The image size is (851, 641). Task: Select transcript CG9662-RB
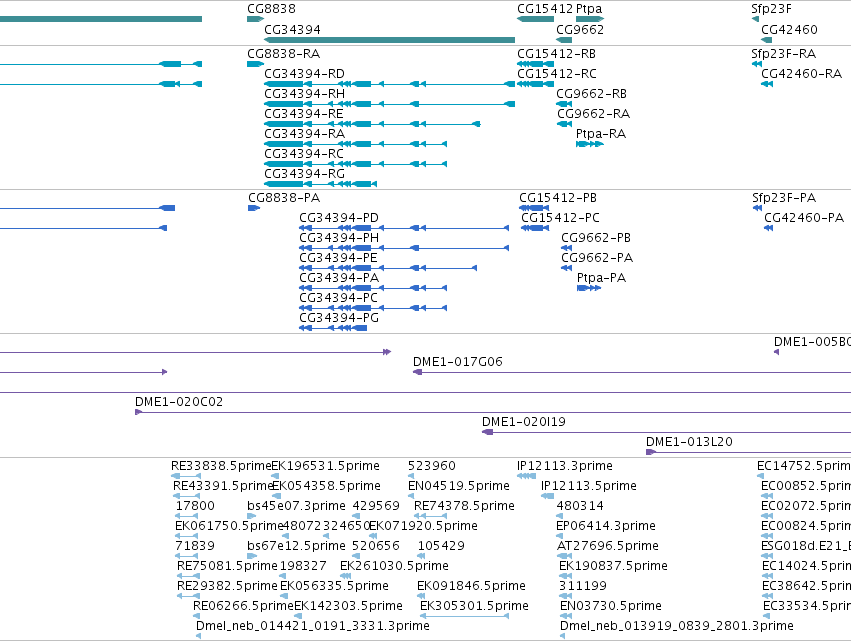click(592, 93)
